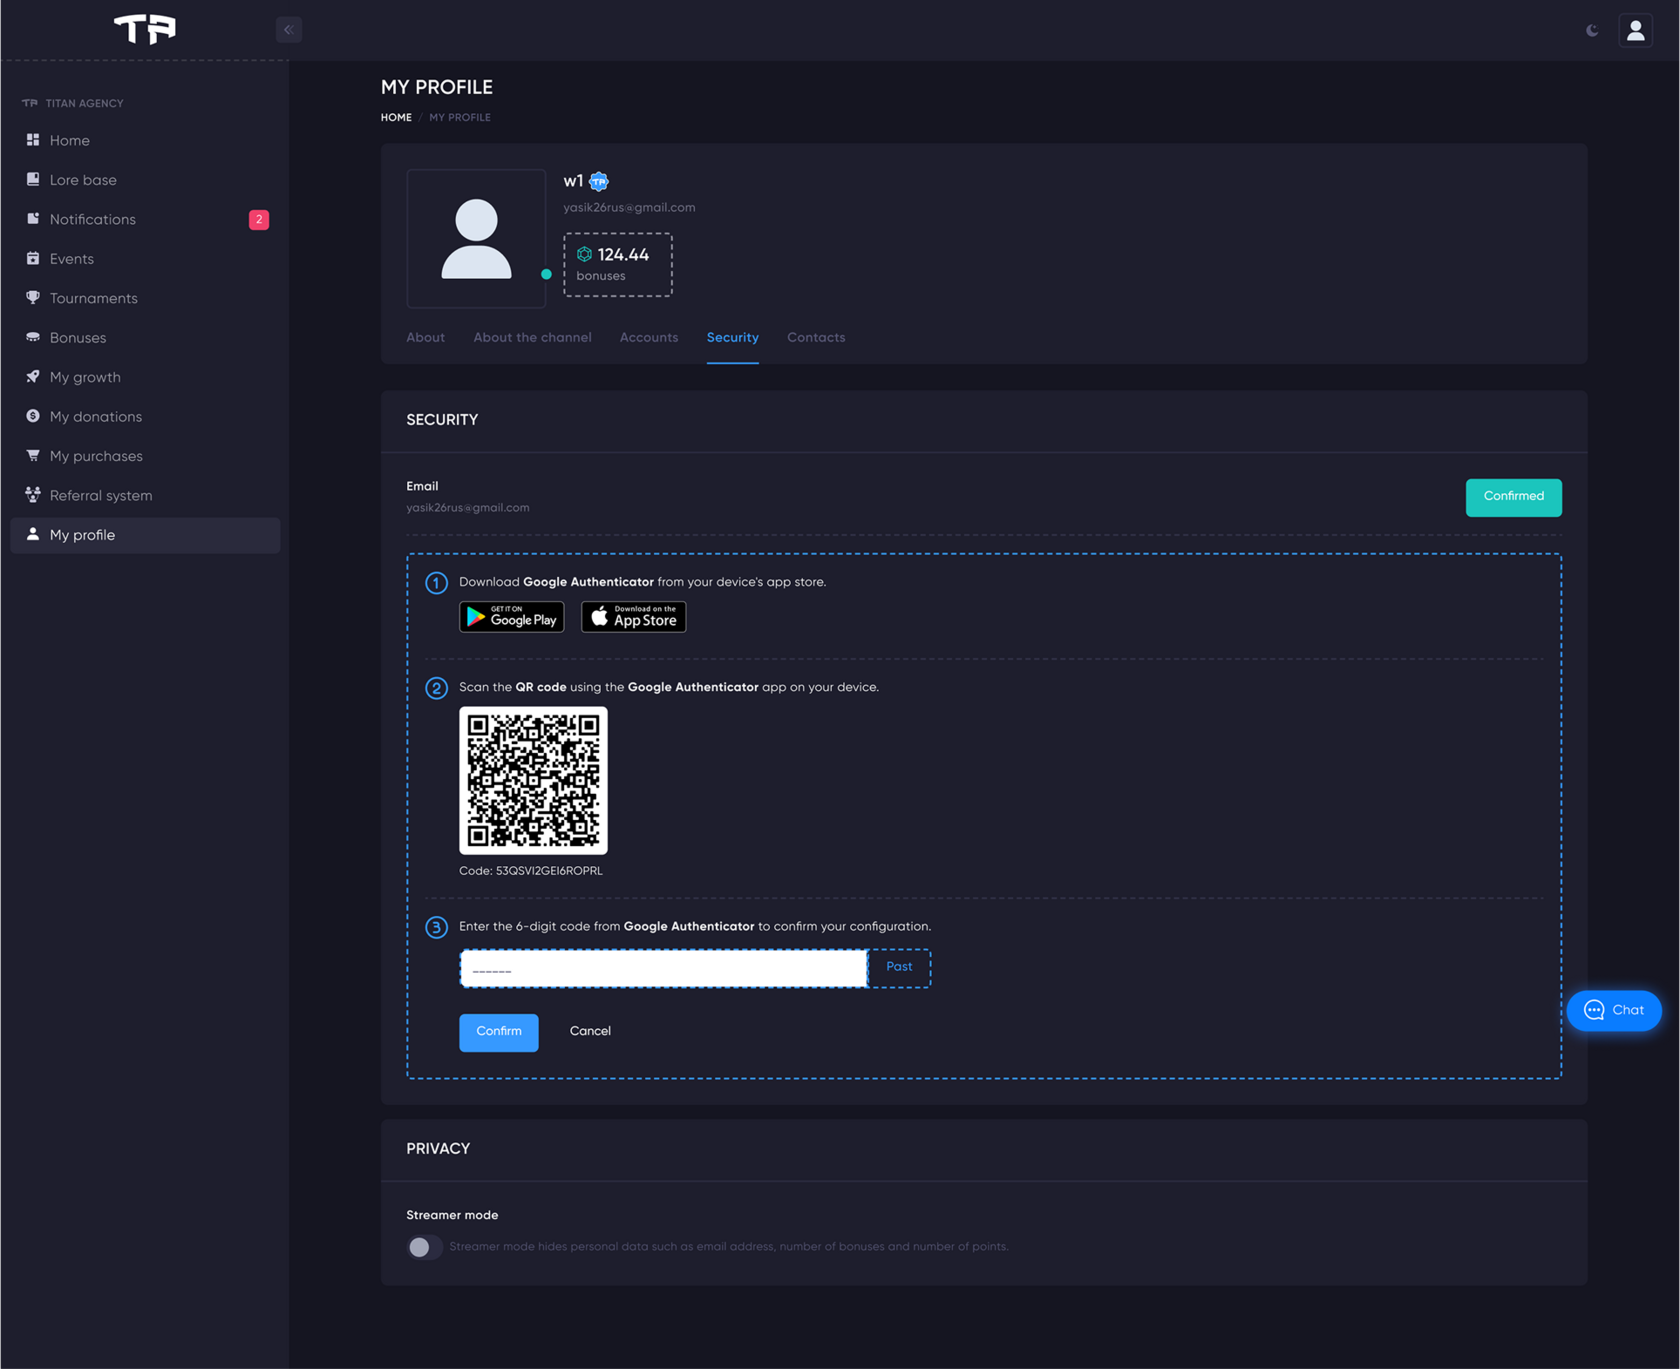
Task: Click the profile name w1
Action: click(573, 181)
